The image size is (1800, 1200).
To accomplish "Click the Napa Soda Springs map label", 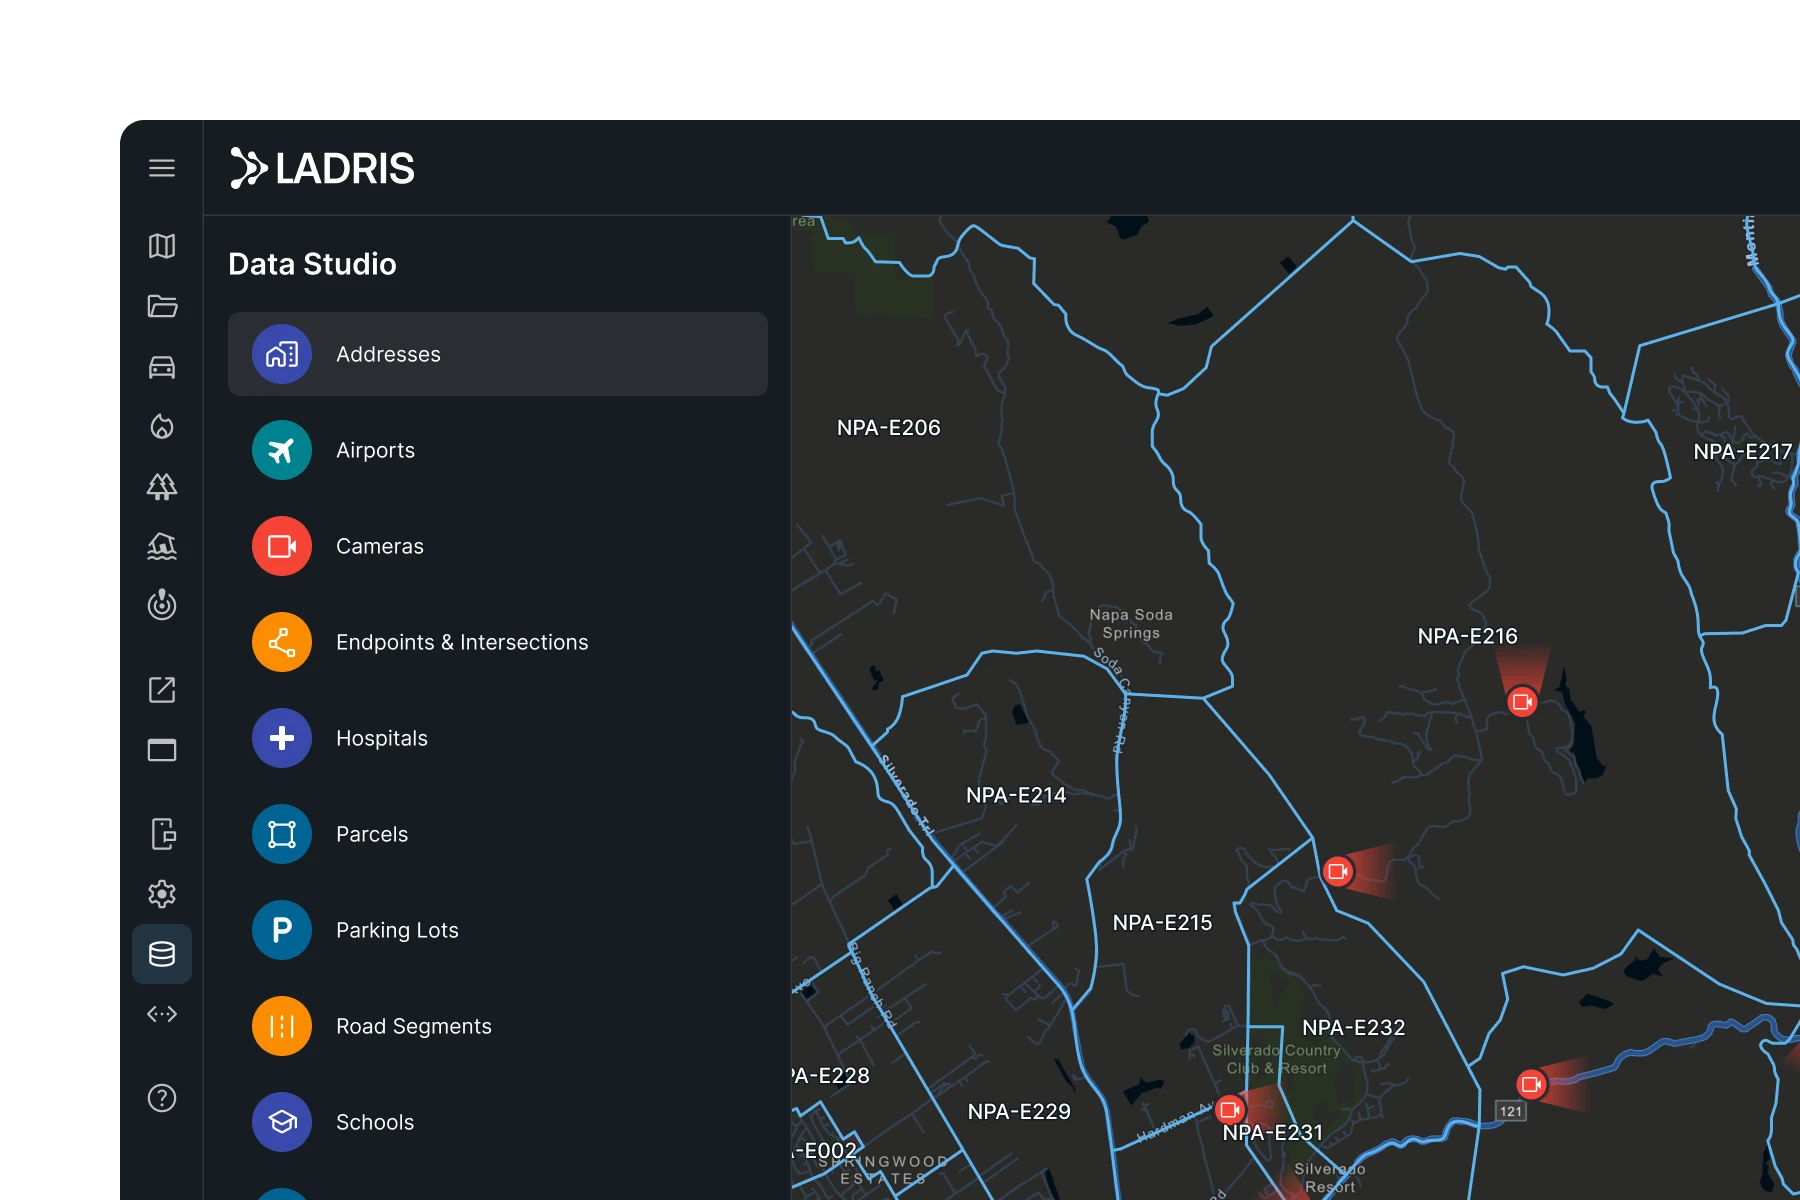I will click(1131, 623).
